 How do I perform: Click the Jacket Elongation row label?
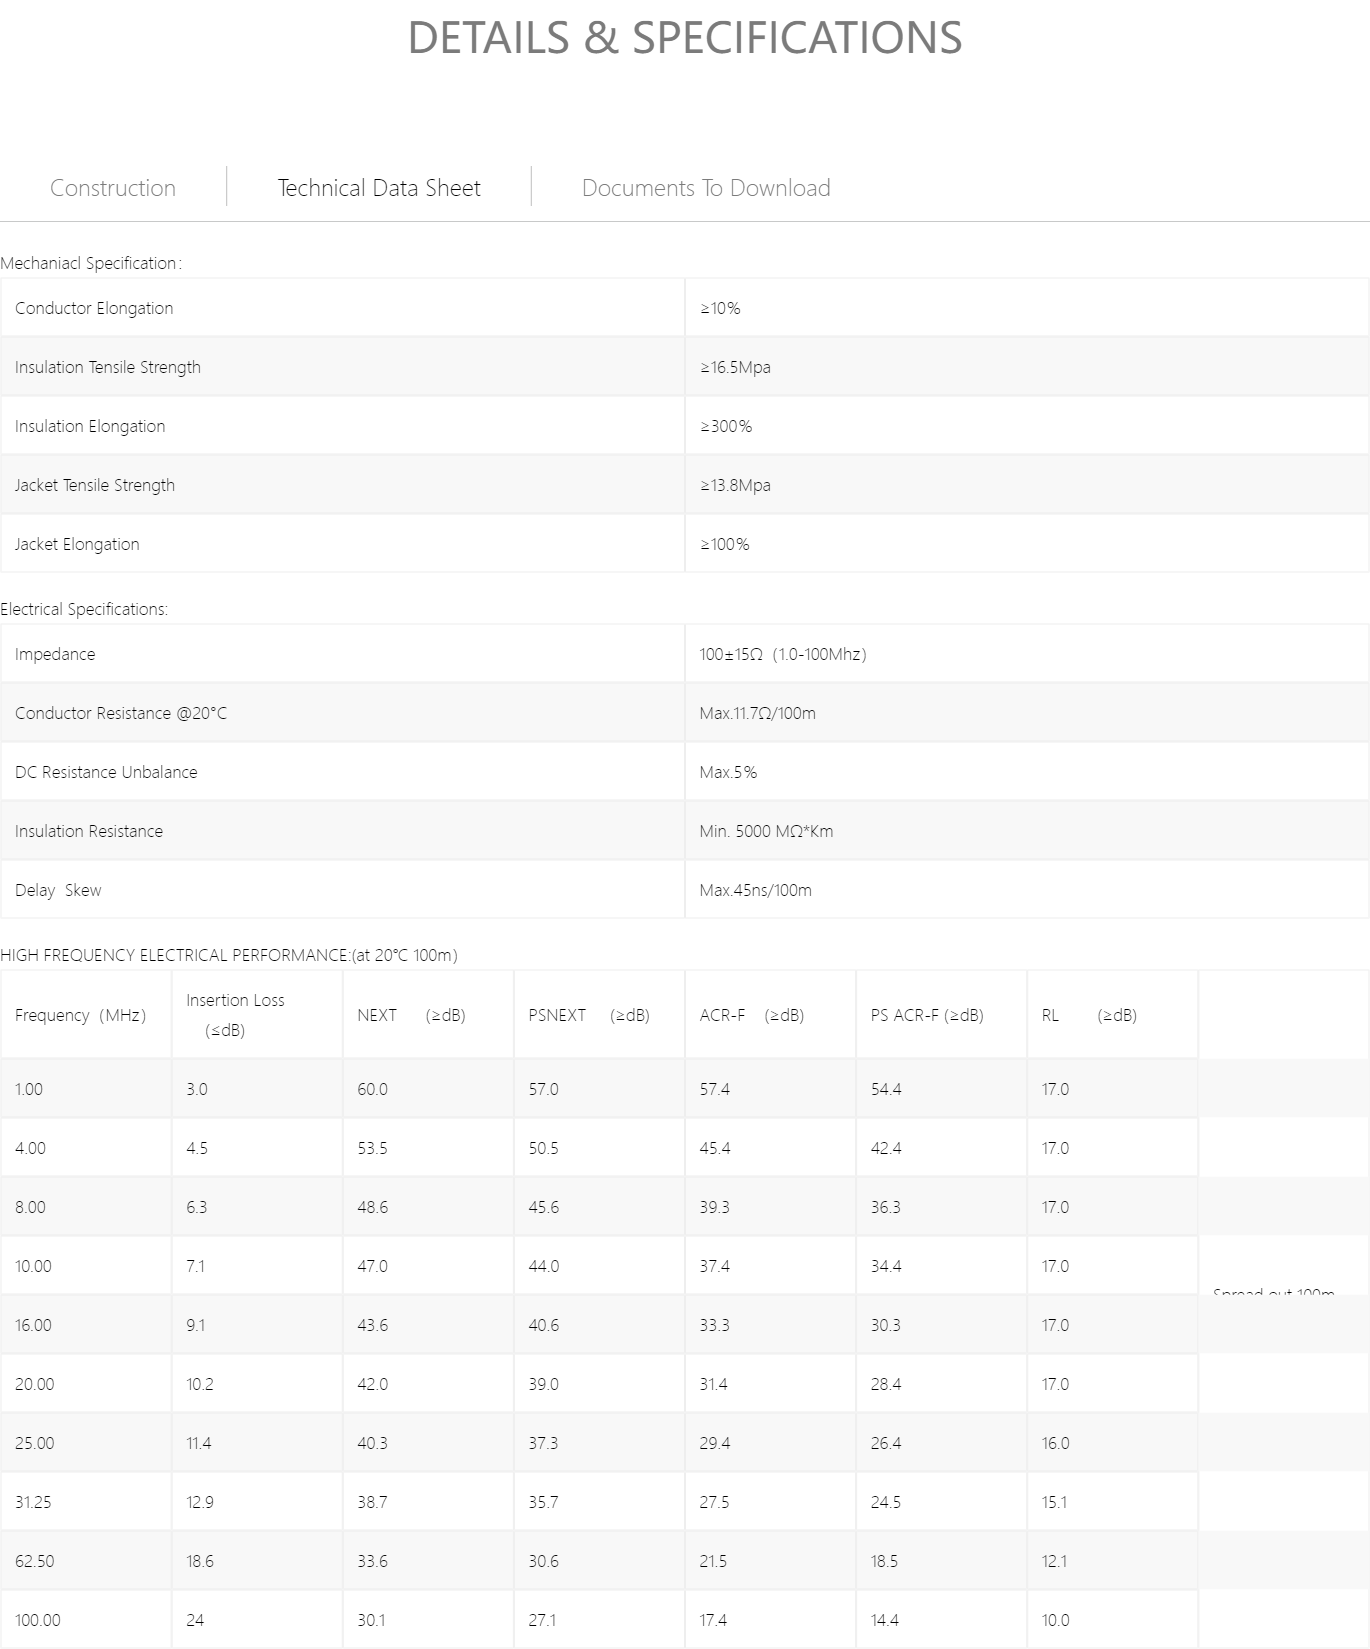coord(77,544)
